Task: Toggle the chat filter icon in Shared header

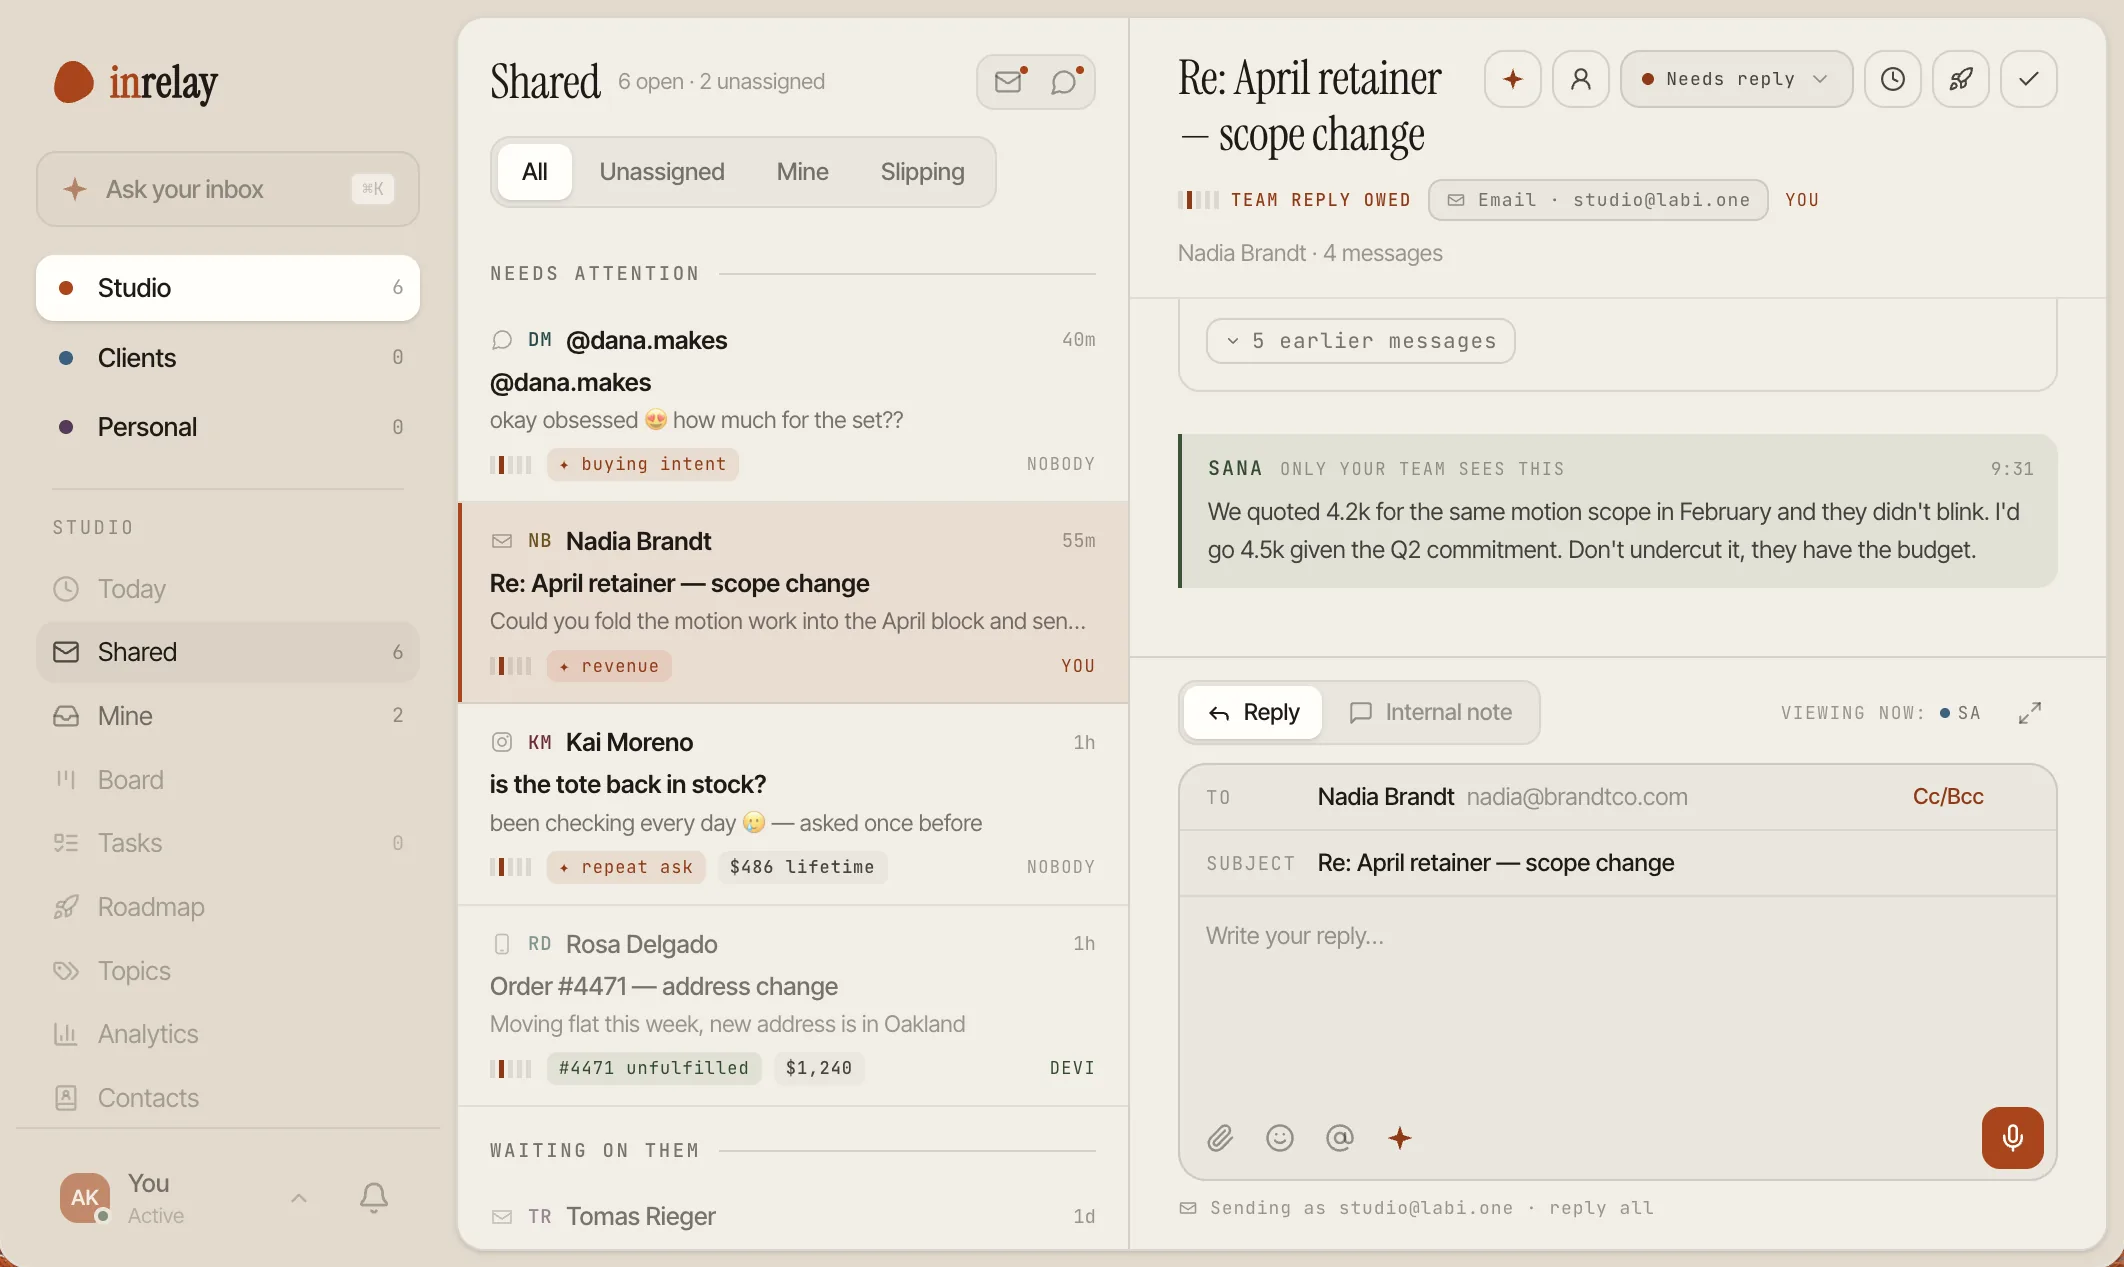Action: click(x=1066, y=81)
